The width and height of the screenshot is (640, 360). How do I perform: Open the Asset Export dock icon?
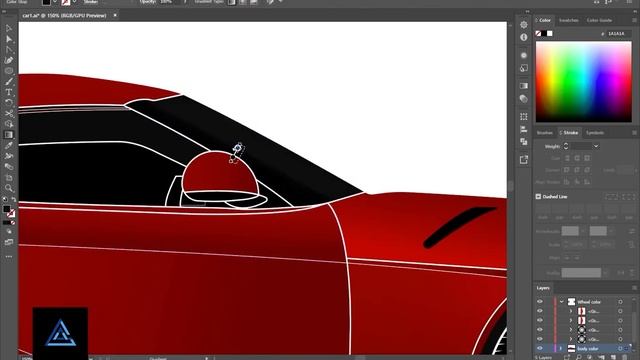(x=524, y=160)
